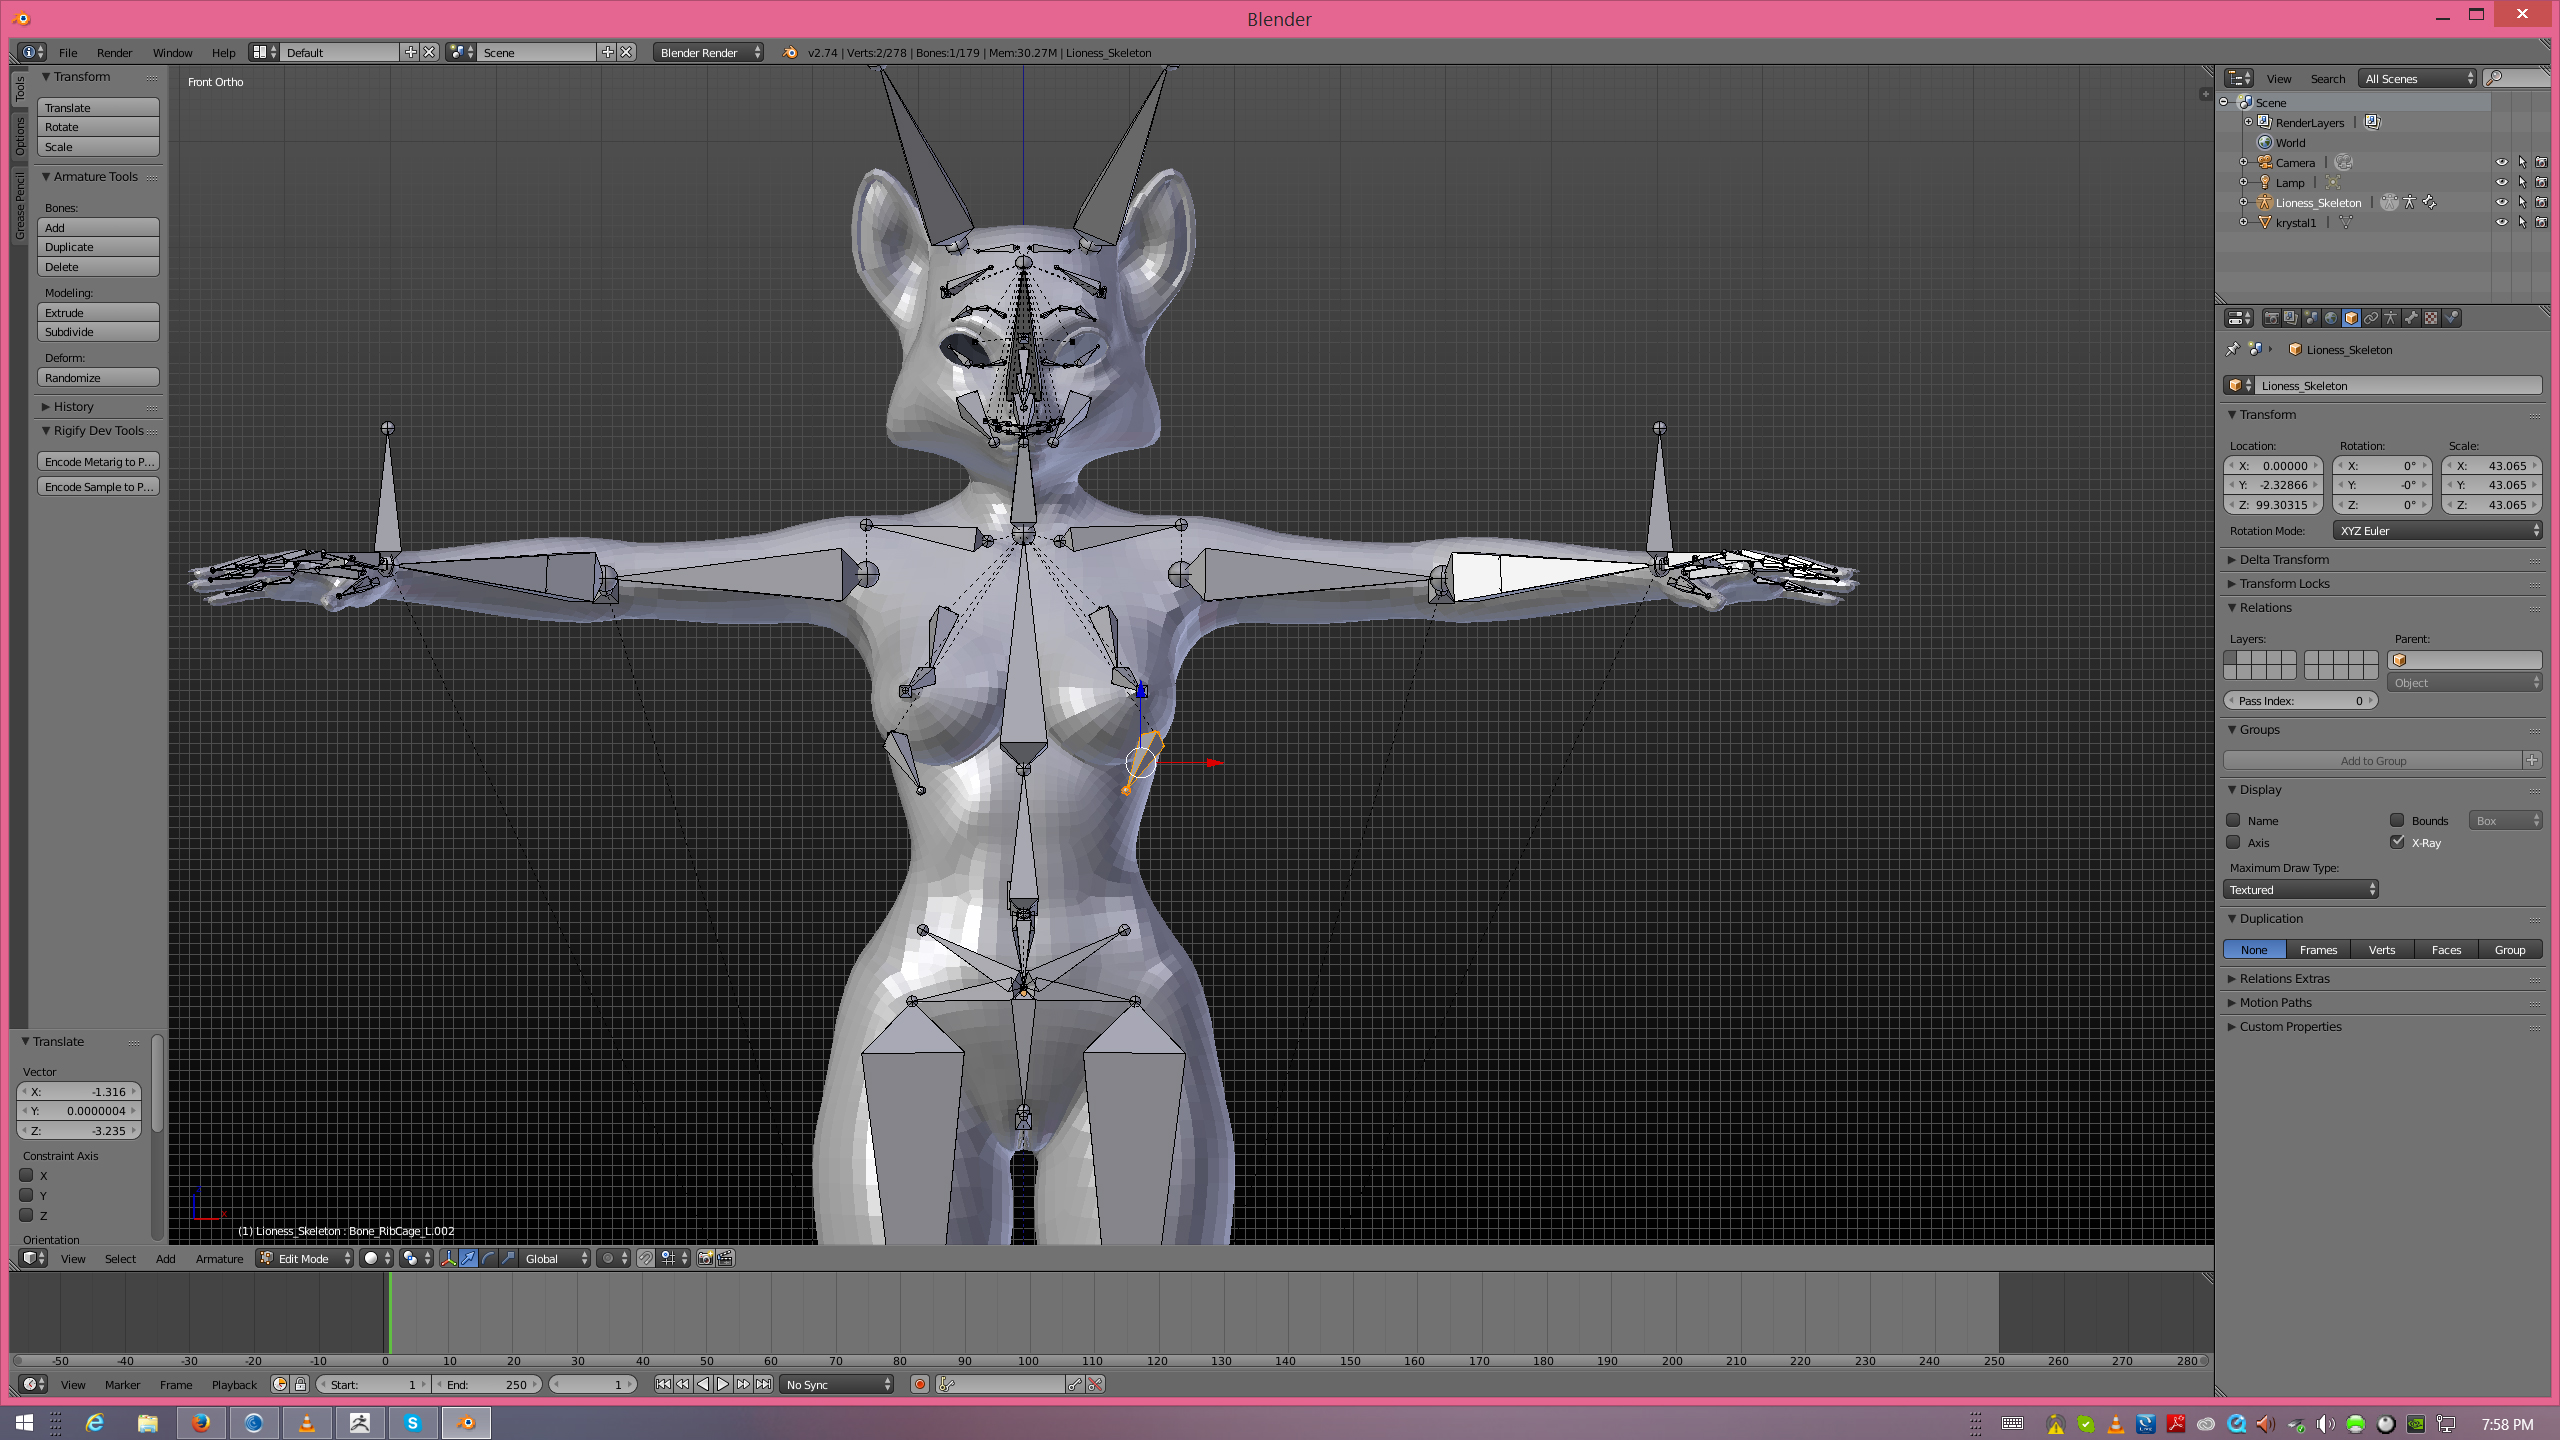Image resolution: width=2560 pixels, height=1440 pixels.
Task: Select the Rotate manipulator arc icon
Action: coord(488,1258)
